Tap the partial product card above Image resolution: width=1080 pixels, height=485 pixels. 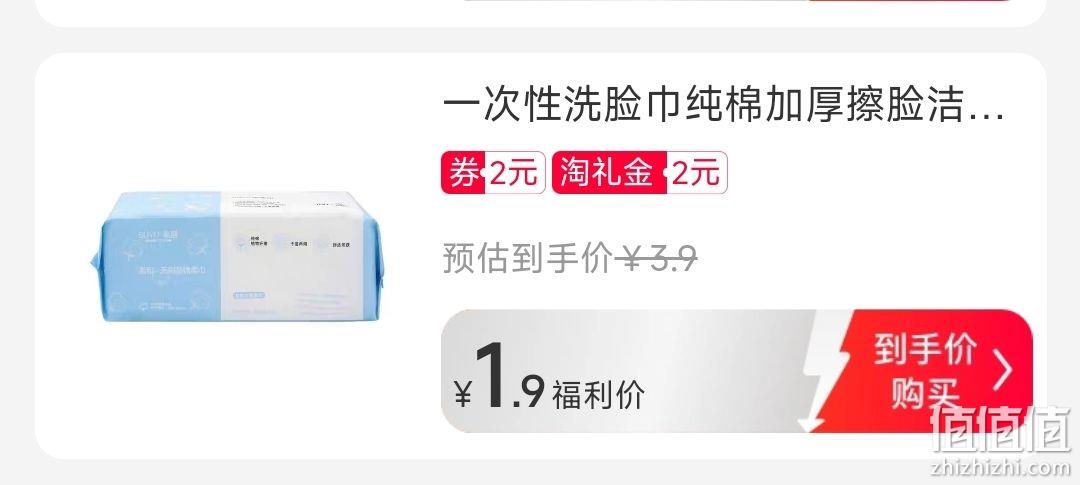(x=540, y=12)
